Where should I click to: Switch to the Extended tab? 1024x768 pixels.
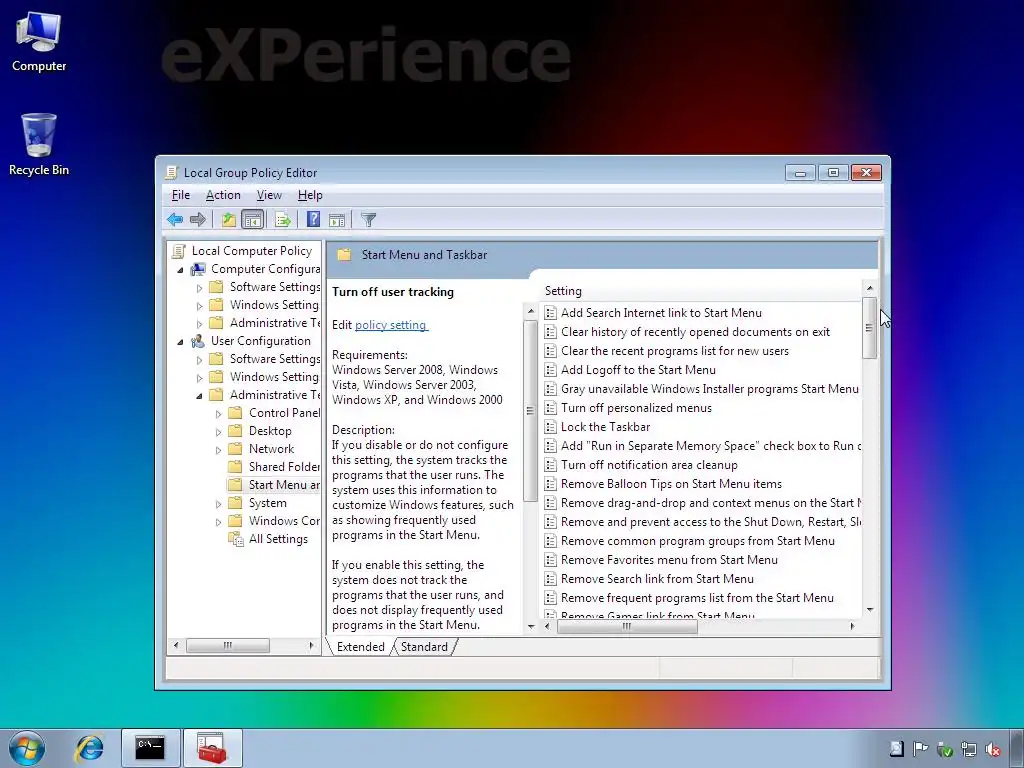pyautogui.click(x=360, y=647)
